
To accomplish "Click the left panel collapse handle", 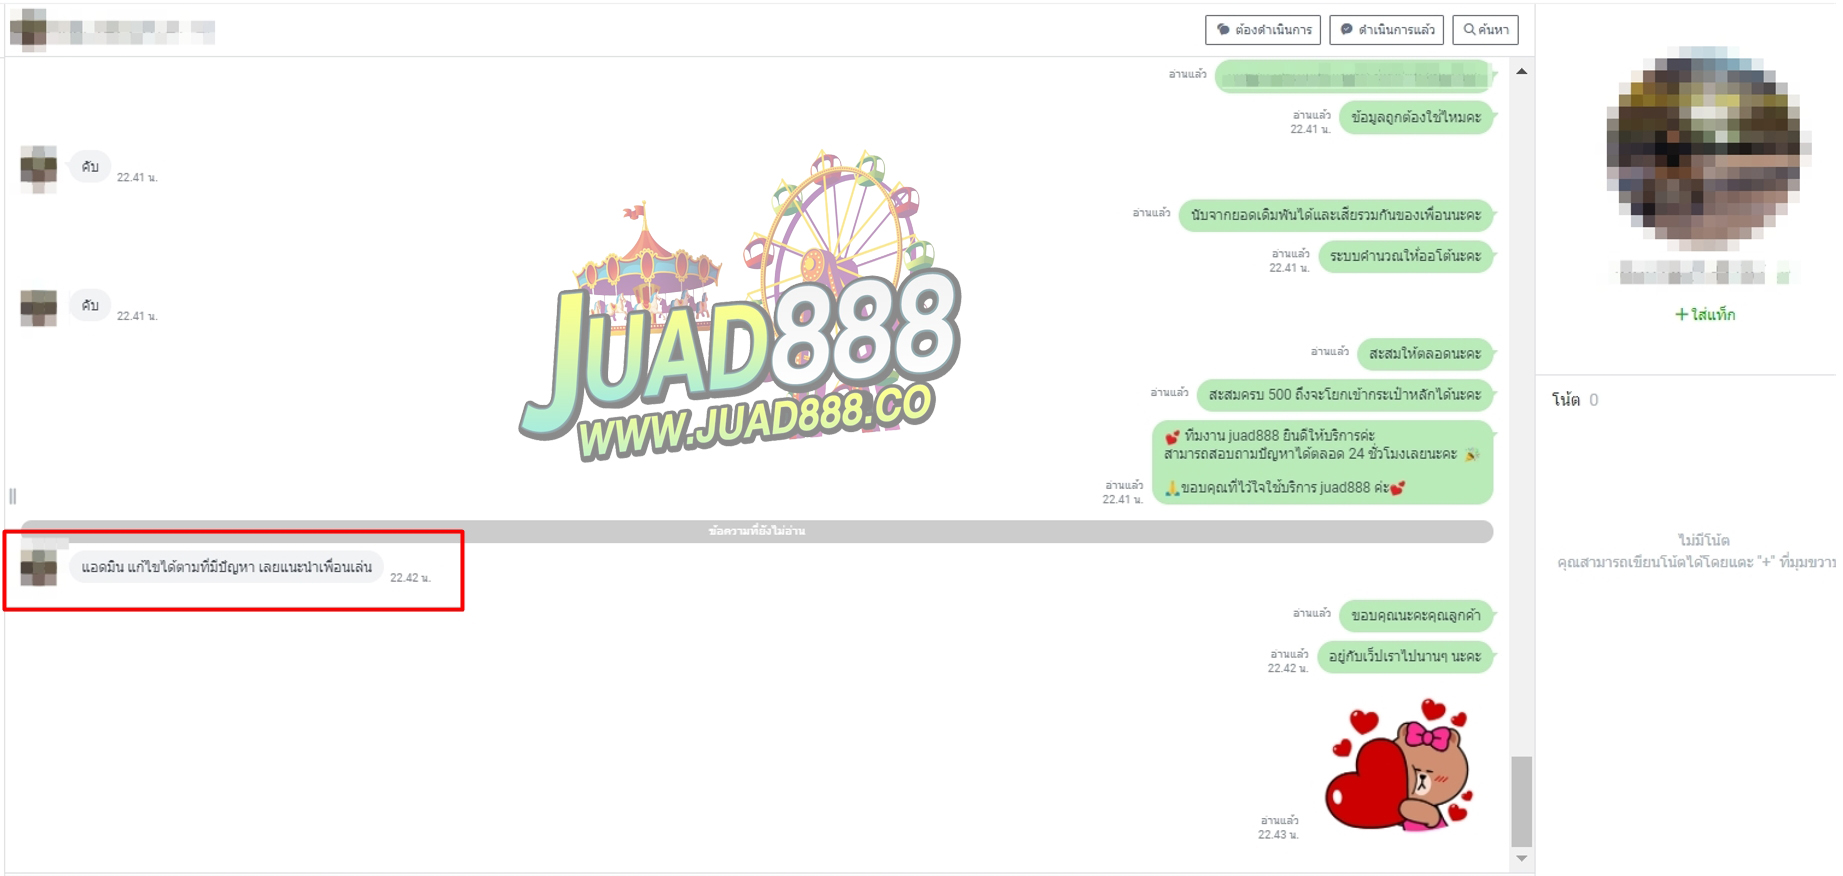I will pyautogui.click(x=13, y=496).
